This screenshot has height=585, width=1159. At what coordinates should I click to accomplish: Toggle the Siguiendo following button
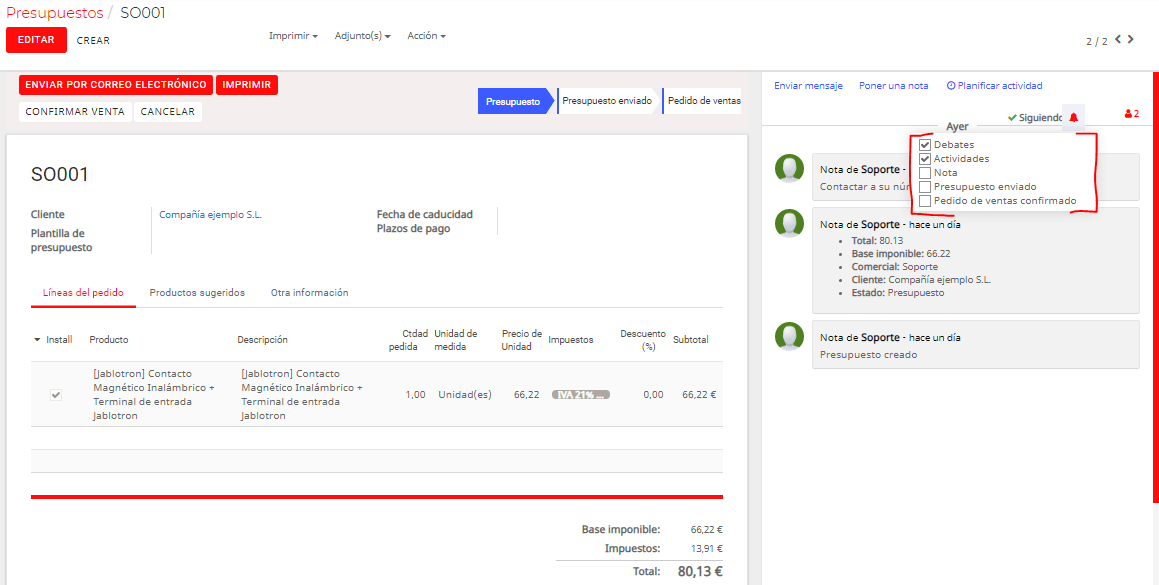pos(1035,118)
